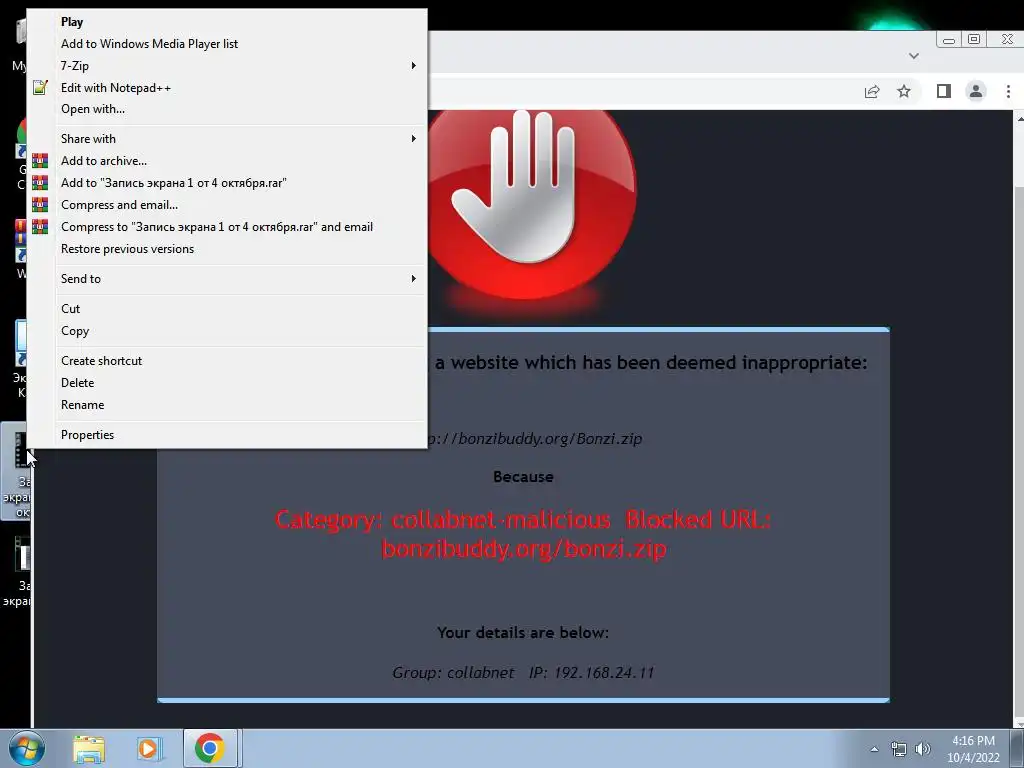This screenshot has height=768, width=1024.
Task: Click the Group: collabnet IP text
Action: coord(523,673)
